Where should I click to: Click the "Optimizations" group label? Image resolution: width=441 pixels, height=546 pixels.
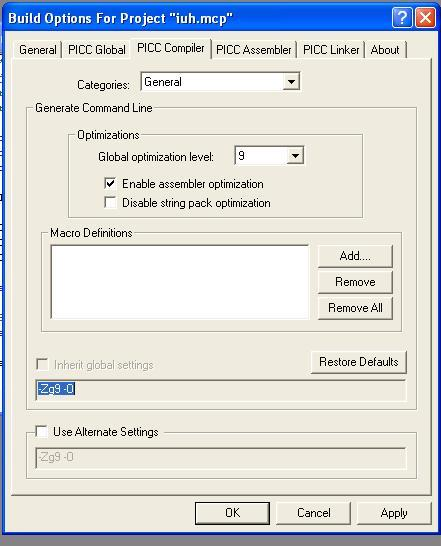tap(108, 135)
